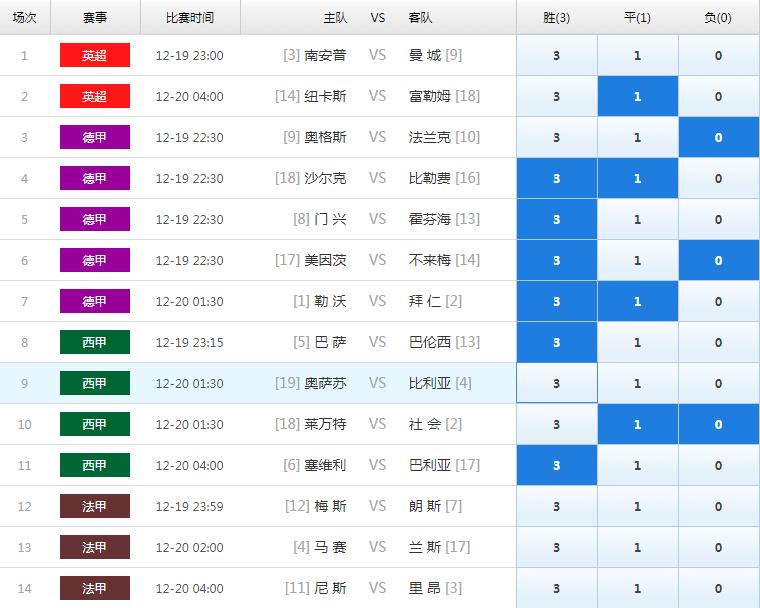Click home team 南安普

[x=325, y=55]
